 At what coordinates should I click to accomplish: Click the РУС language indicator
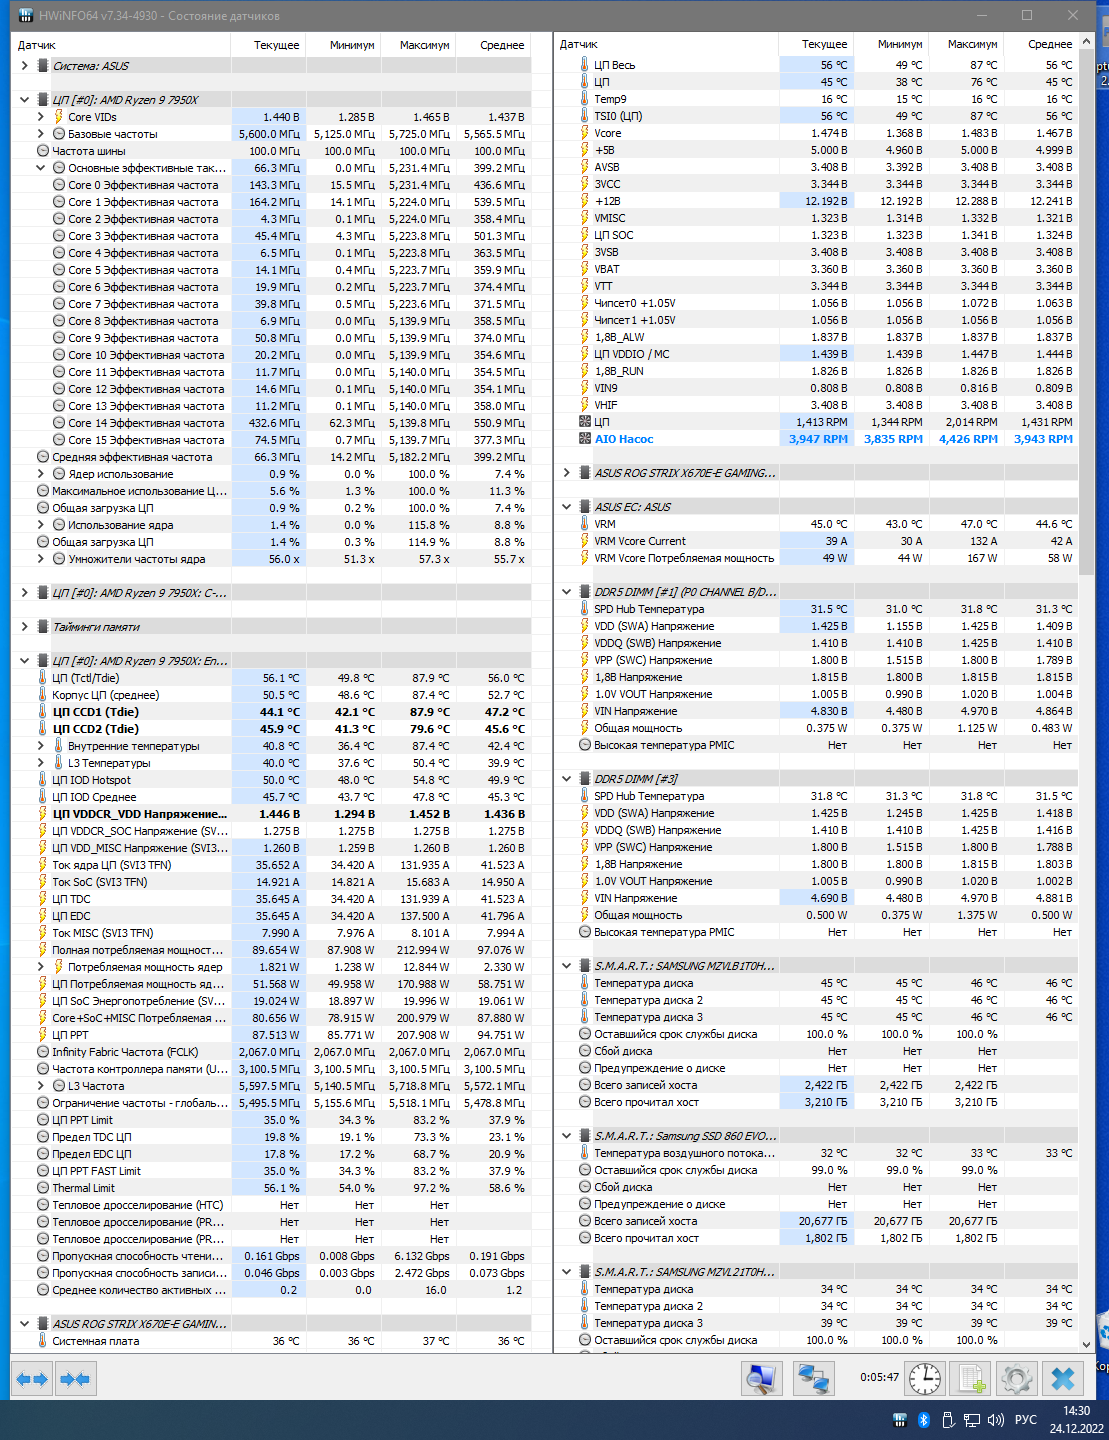(1026, 1420)
